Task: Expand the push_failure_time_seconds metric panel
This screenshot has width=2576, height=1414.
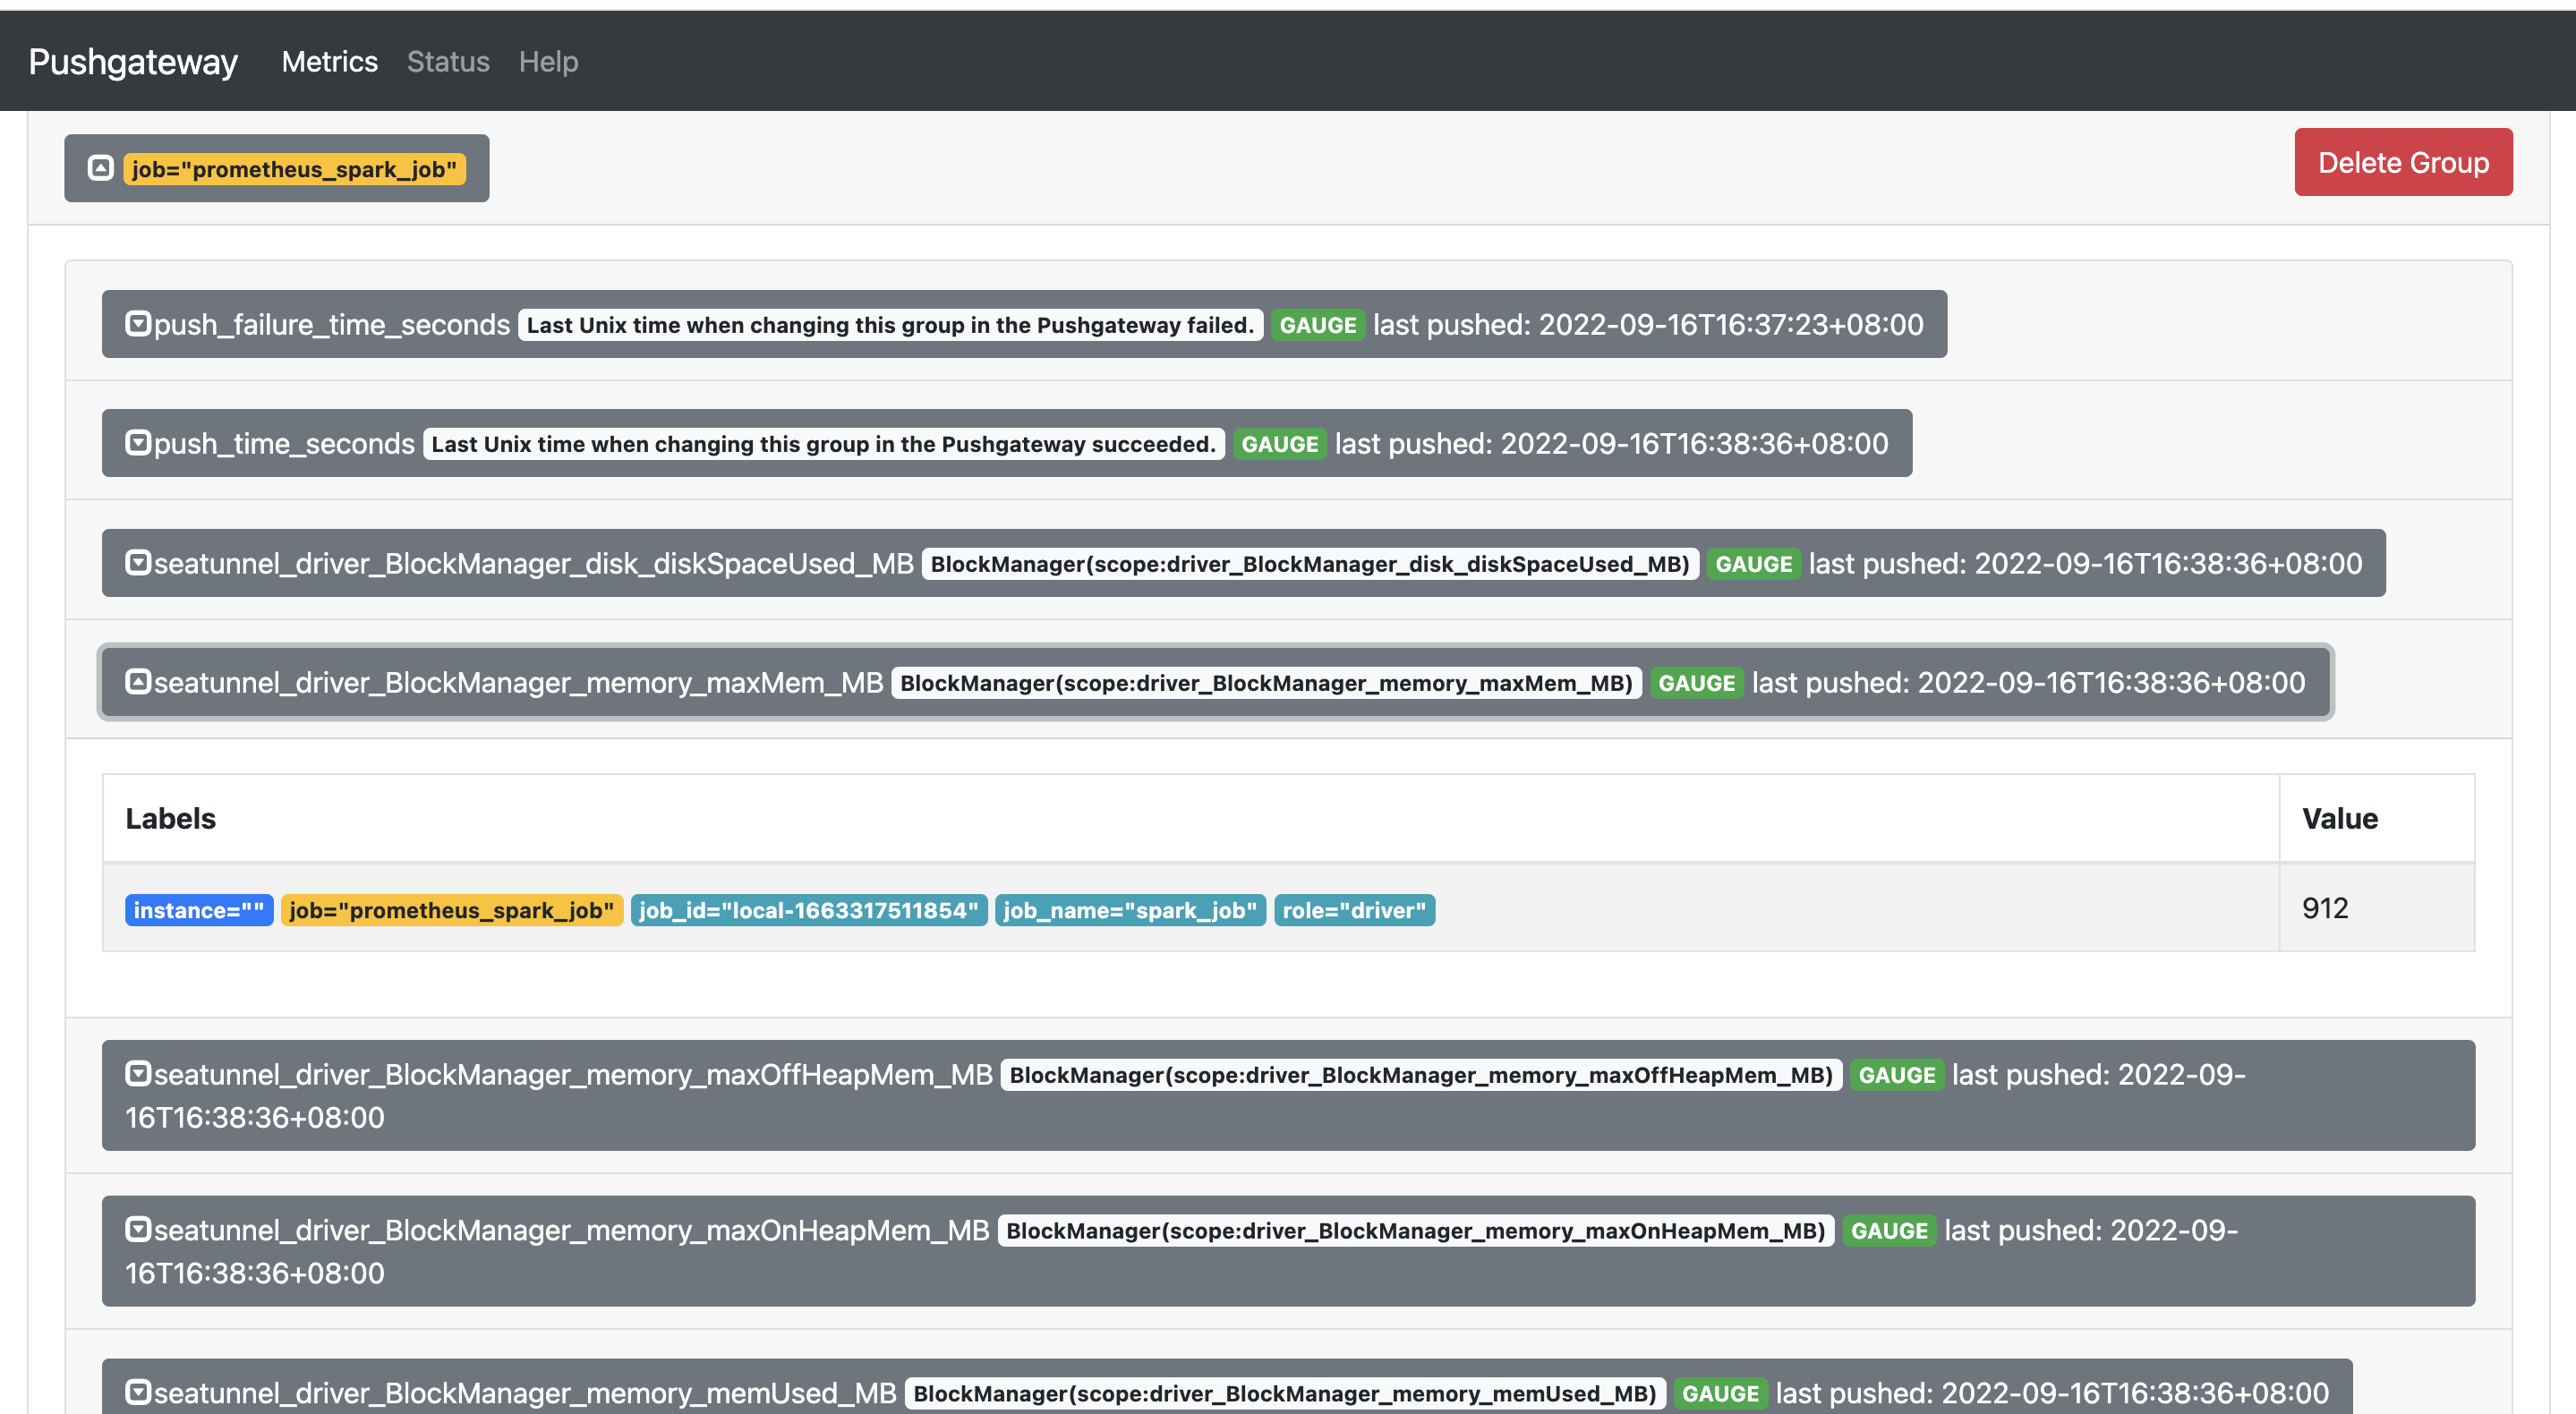Action: 138,322
